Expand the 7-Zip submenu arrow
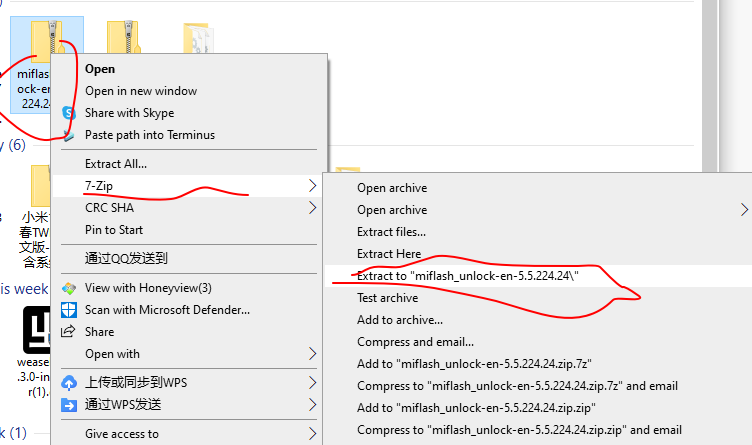Viewport: 752px width, 445px height. click(313, 186)
